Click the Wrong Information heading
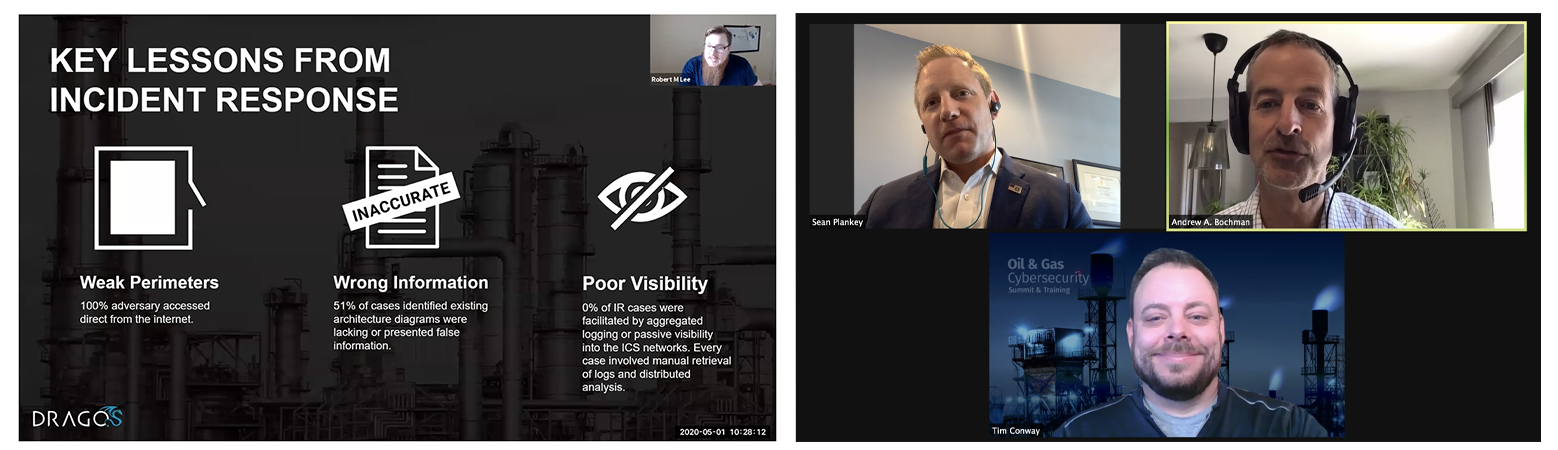Viewport: 1558px width, 450px height. pos(411,283)
